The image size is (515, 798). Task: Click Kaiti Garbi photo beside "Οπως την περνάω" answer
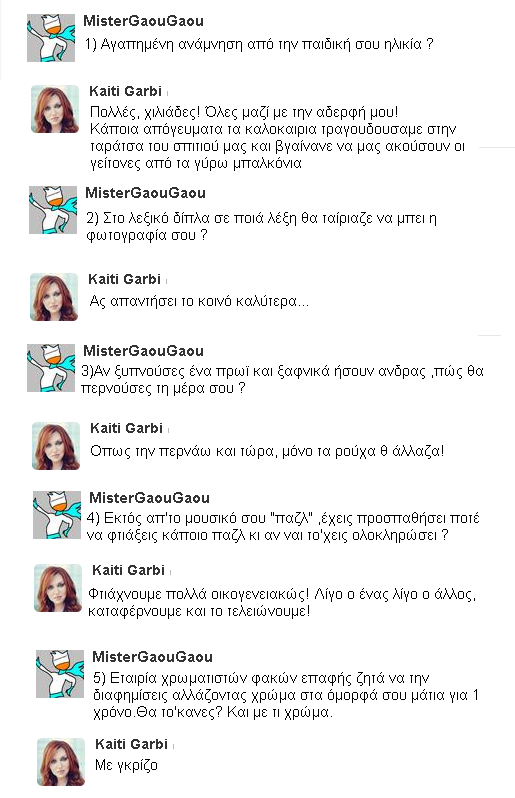[56, 445]
